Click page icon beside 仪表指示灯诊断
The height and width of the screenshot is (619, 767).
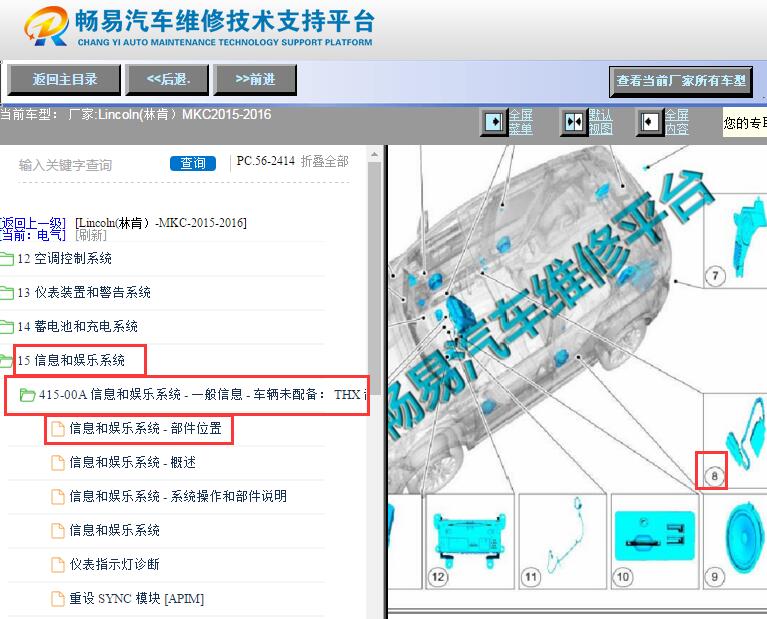(x=58, y=565)
